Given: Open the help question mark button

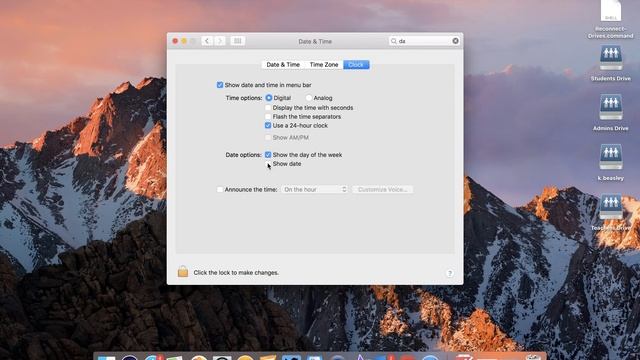Looking at the screenshot, I should [449, 273].
